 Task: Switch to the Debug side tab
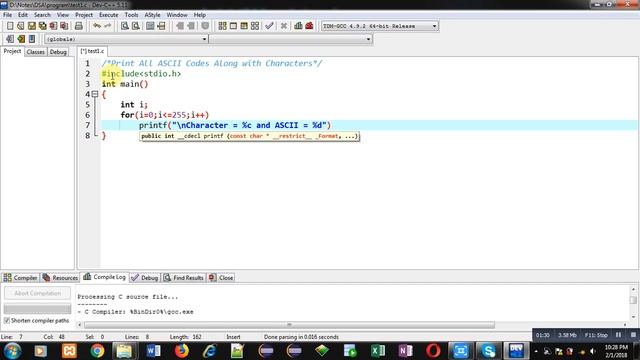pos(58,52)
